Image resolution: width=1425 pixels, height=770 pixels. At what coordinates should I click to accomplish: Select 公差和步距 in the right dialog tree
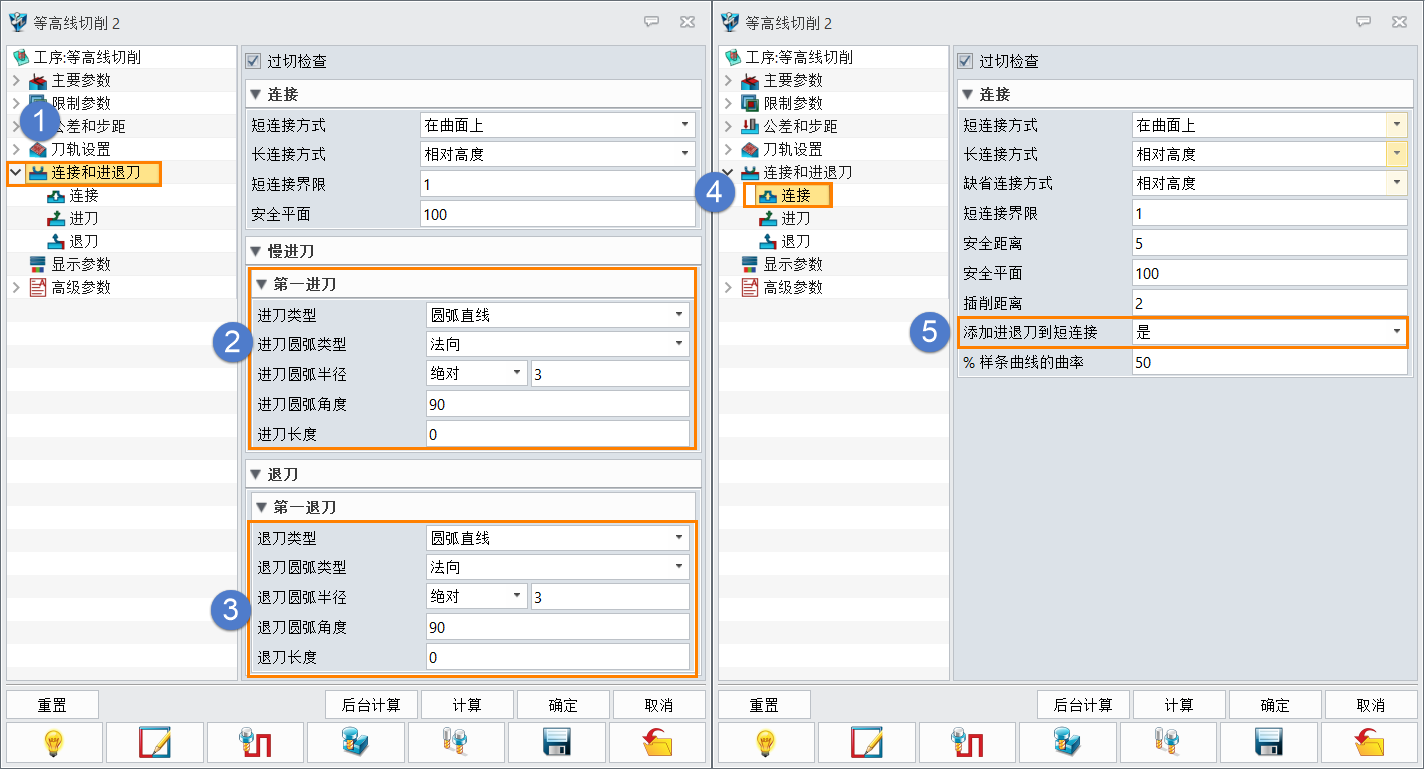[801, 126]
